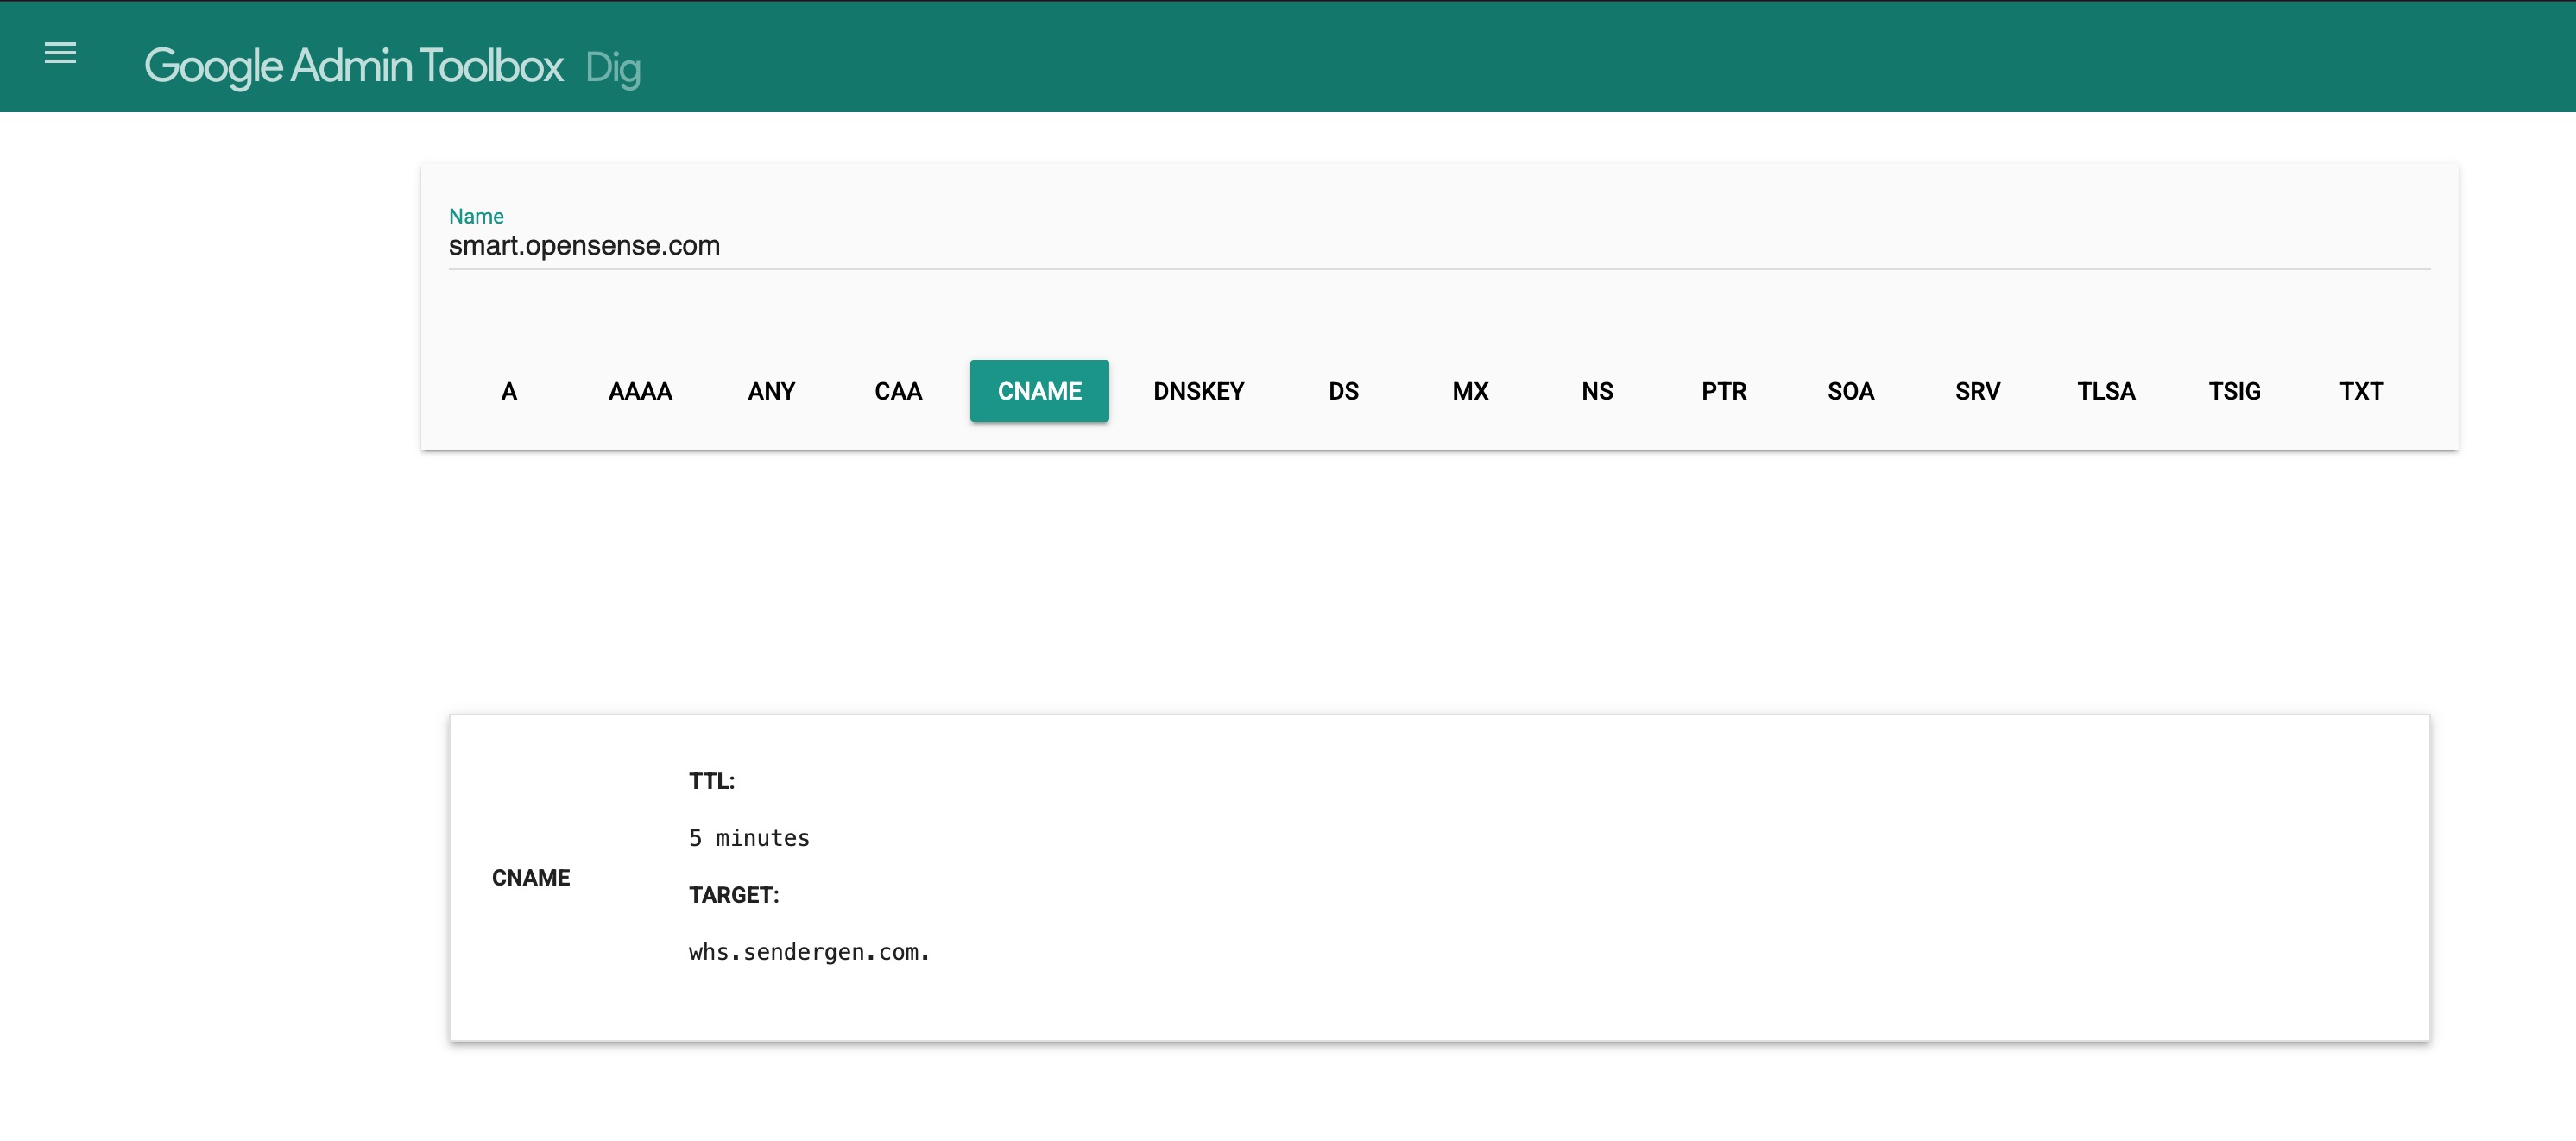Image resolution: width=2576 pixels, height=1141 pixels.
Task: Open the hamburger navigation menu
Action: (60, 53)
